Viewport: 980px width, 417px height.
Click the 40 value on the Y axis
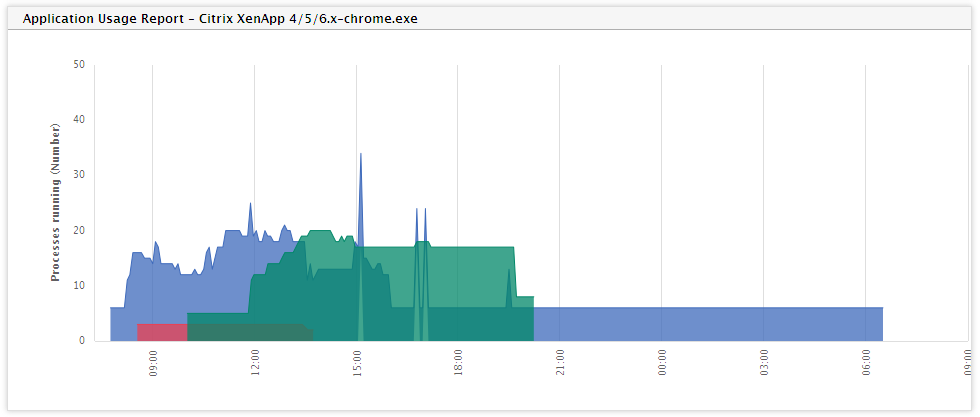coord(79,119)
